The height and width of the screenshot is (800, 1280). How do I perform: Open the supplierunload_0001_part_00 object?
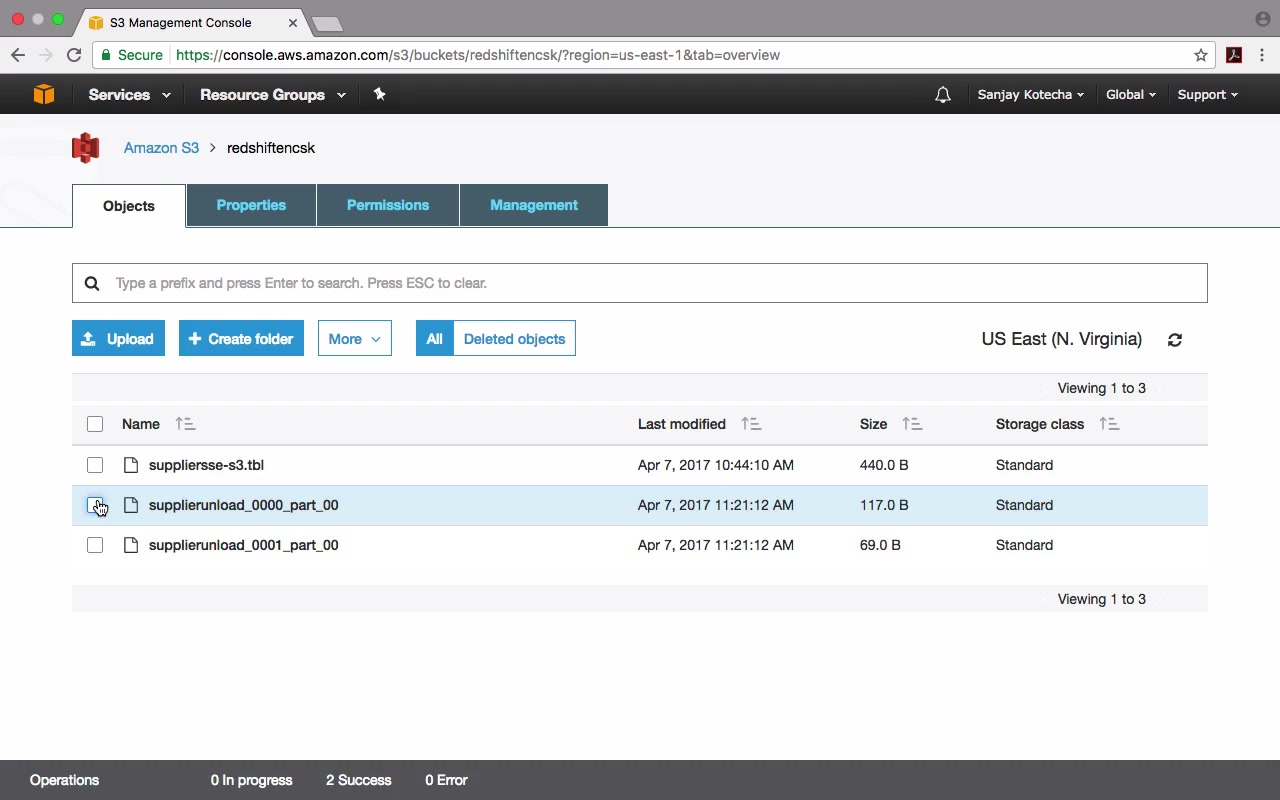[x=243, y=545]
